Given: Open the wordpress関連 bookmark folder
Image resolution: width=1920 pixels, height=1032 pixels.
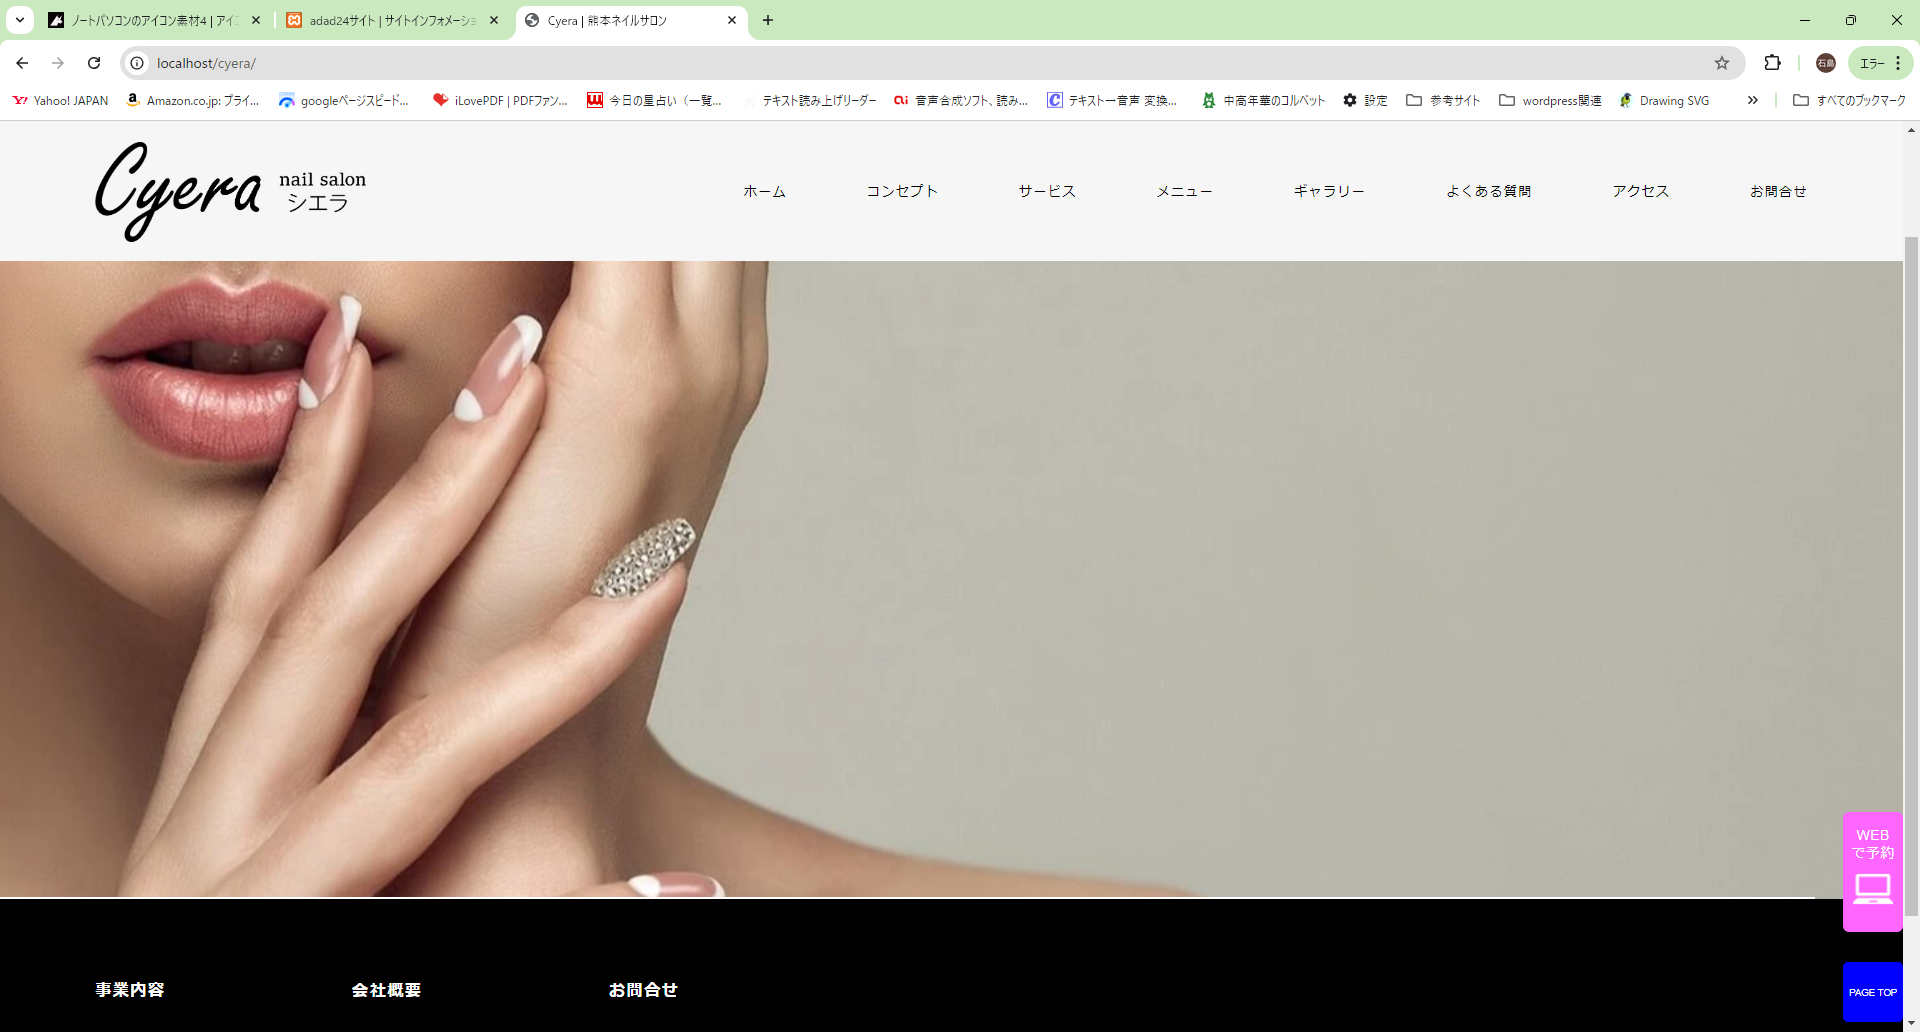Looking at the screenshot, I should [1550, 100].
